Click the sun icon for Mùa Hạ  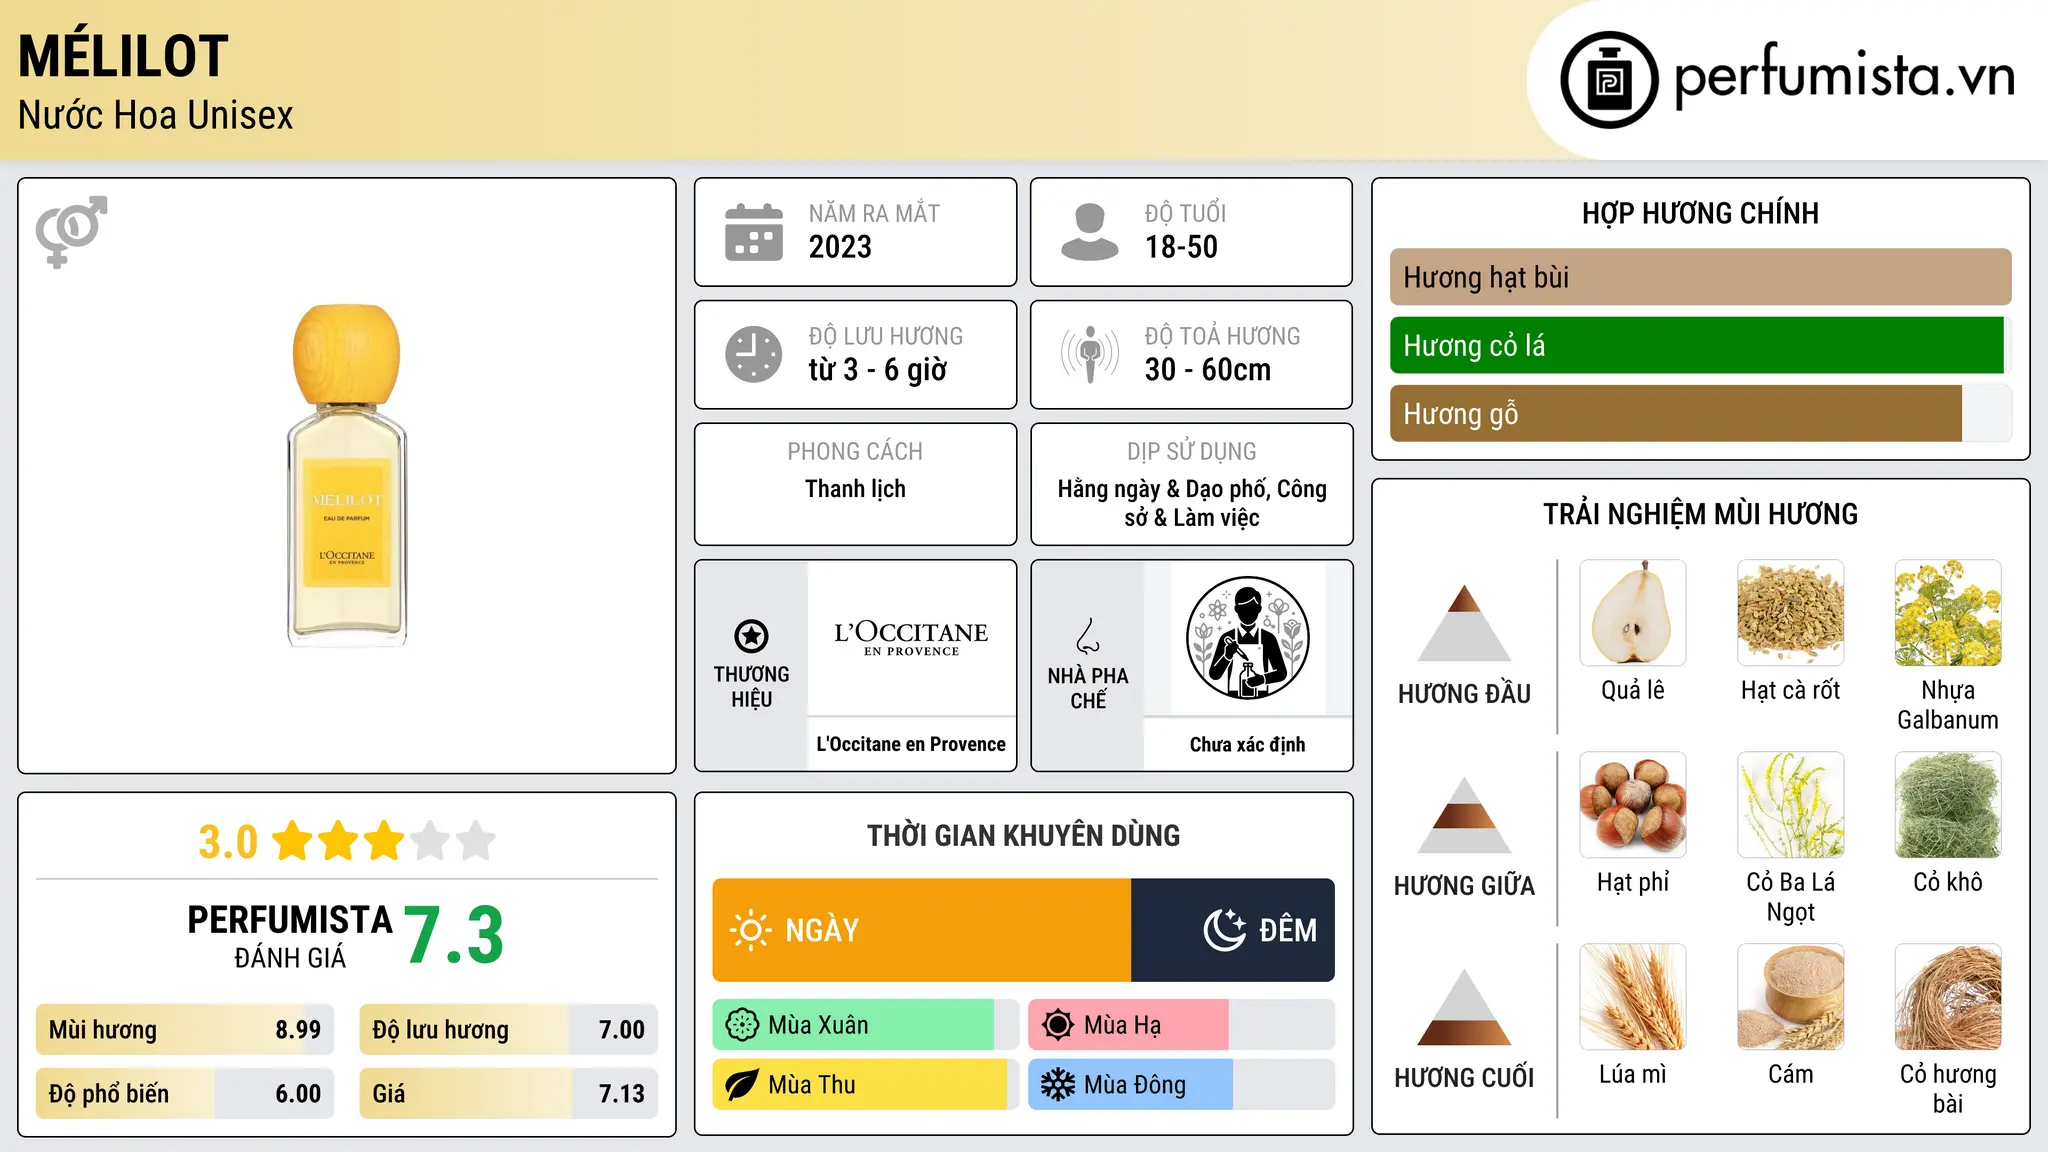coord(1058,1025)
